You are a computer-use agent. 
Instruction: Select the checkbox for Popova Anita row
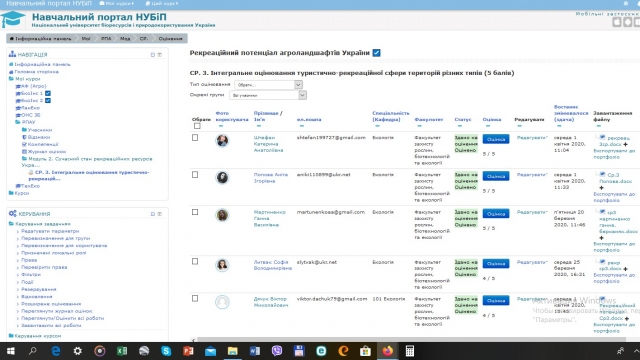[195, 174]
